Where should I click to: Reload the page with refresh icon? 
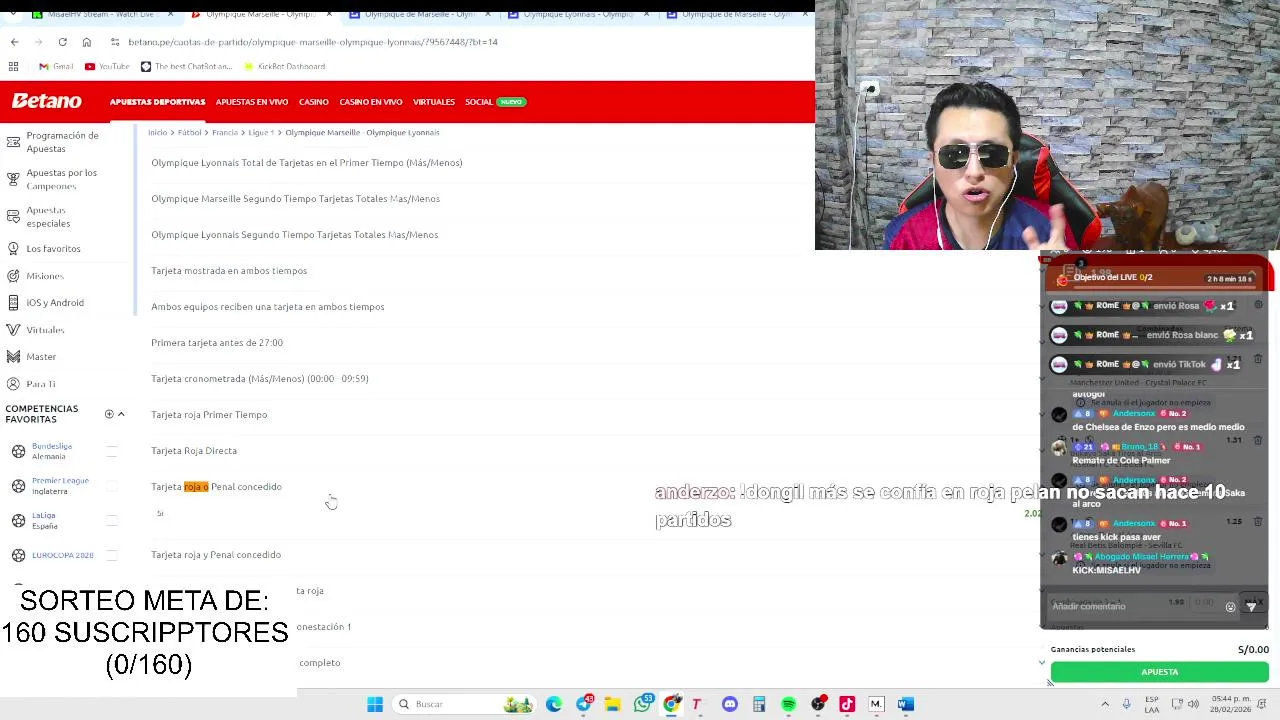[x=62, y=42]
